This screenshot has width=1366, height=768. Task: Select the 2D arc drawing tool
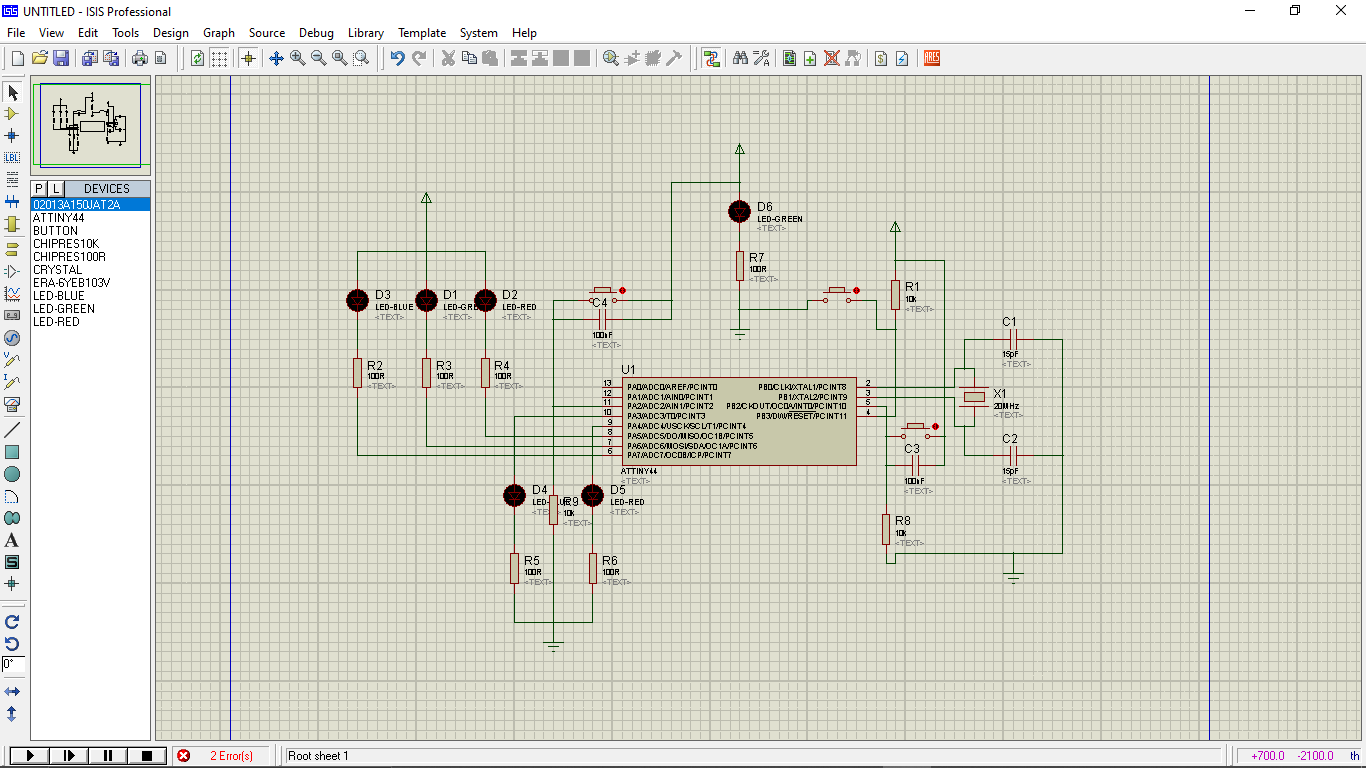point(12,496)
